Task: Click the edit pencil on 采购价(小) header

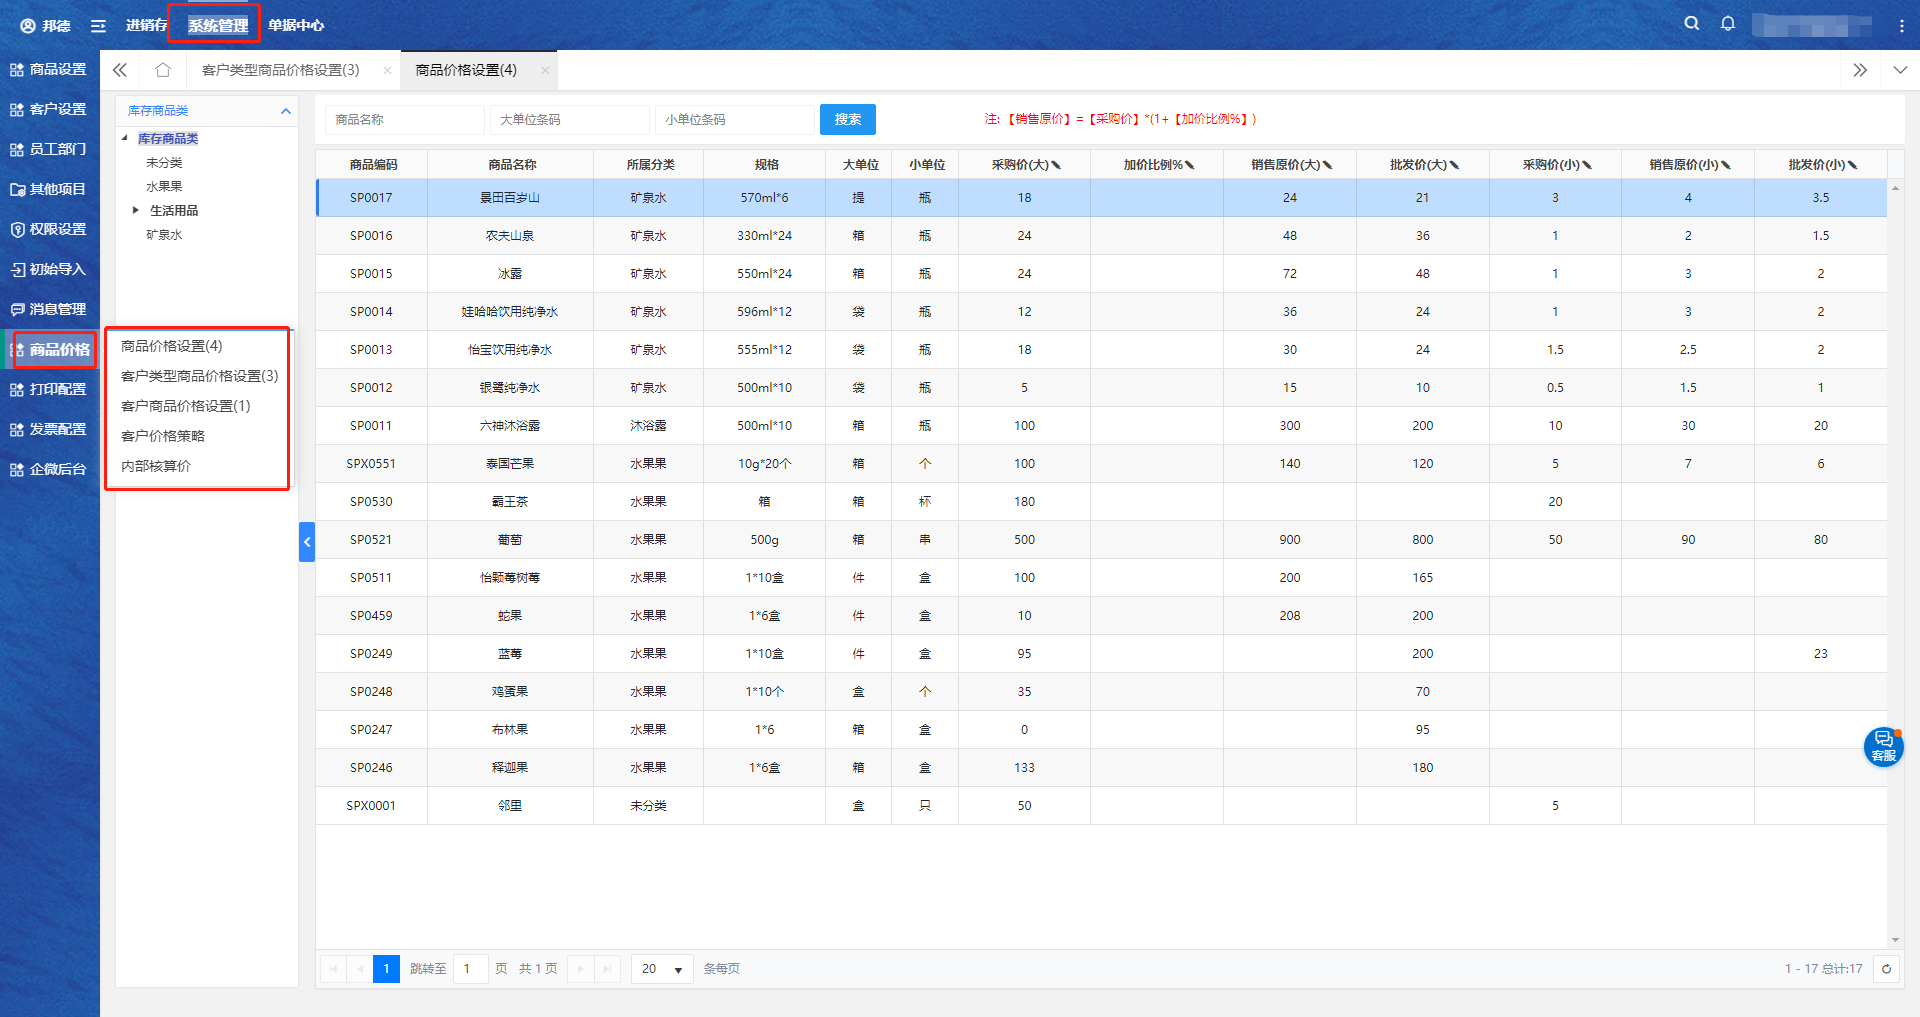Action: [1587, 165]
